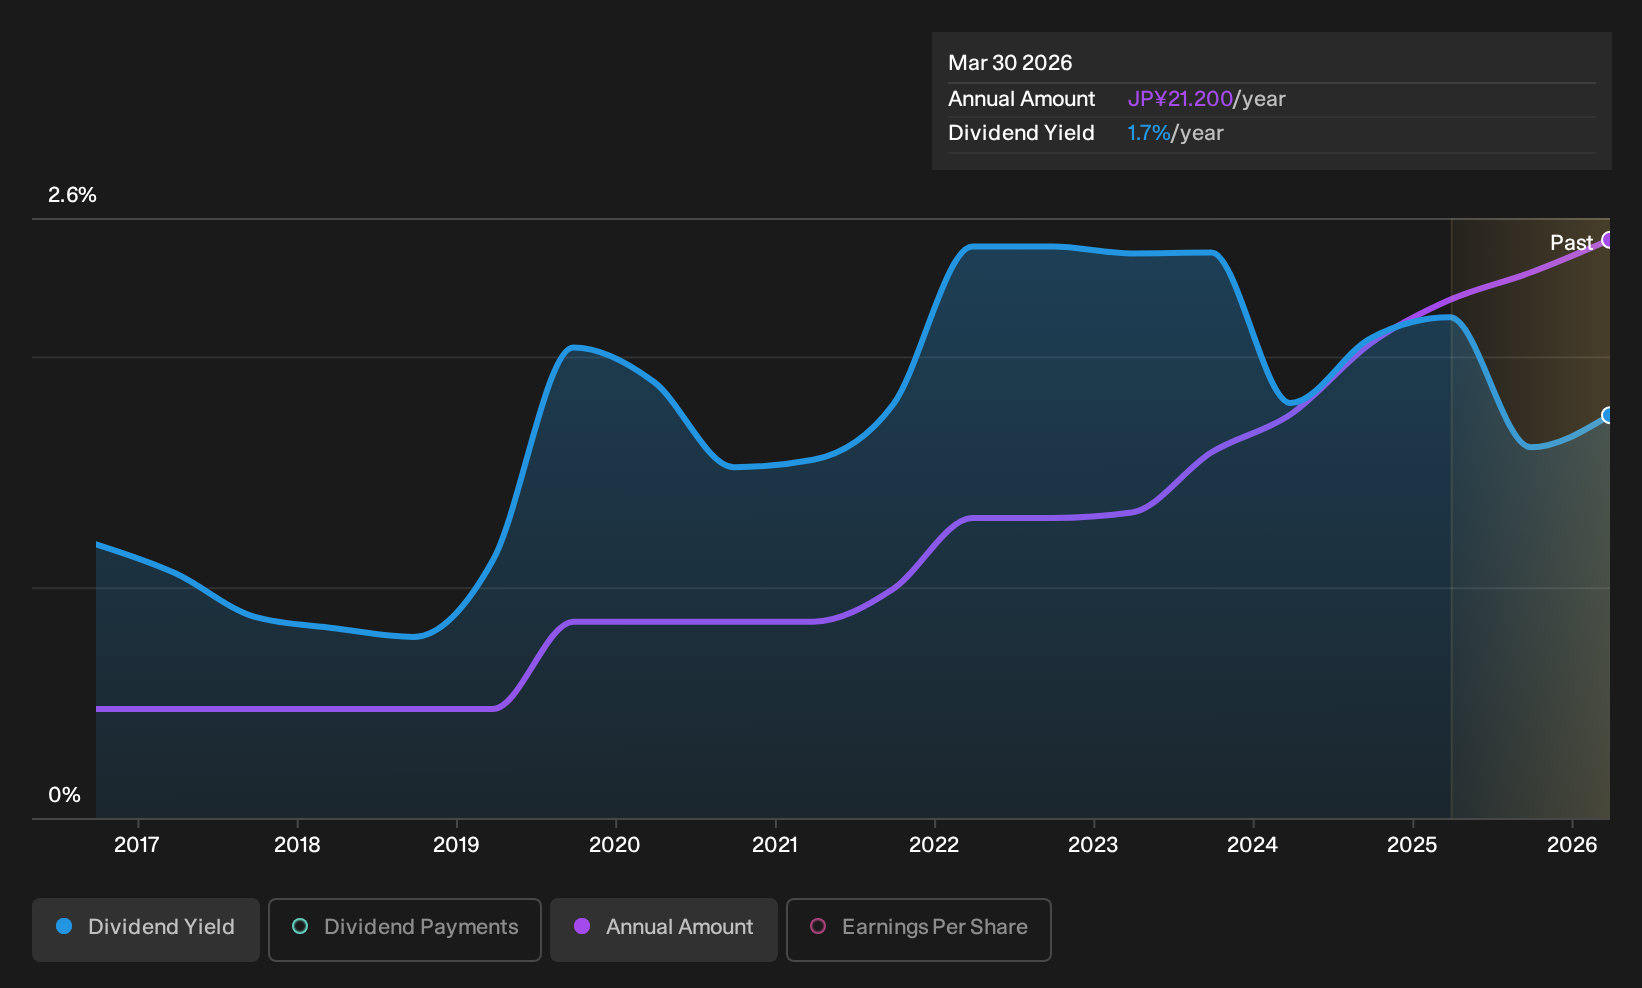
Task: Select the purple Annual Amount endpoint marker
Action: (1607, 240)
